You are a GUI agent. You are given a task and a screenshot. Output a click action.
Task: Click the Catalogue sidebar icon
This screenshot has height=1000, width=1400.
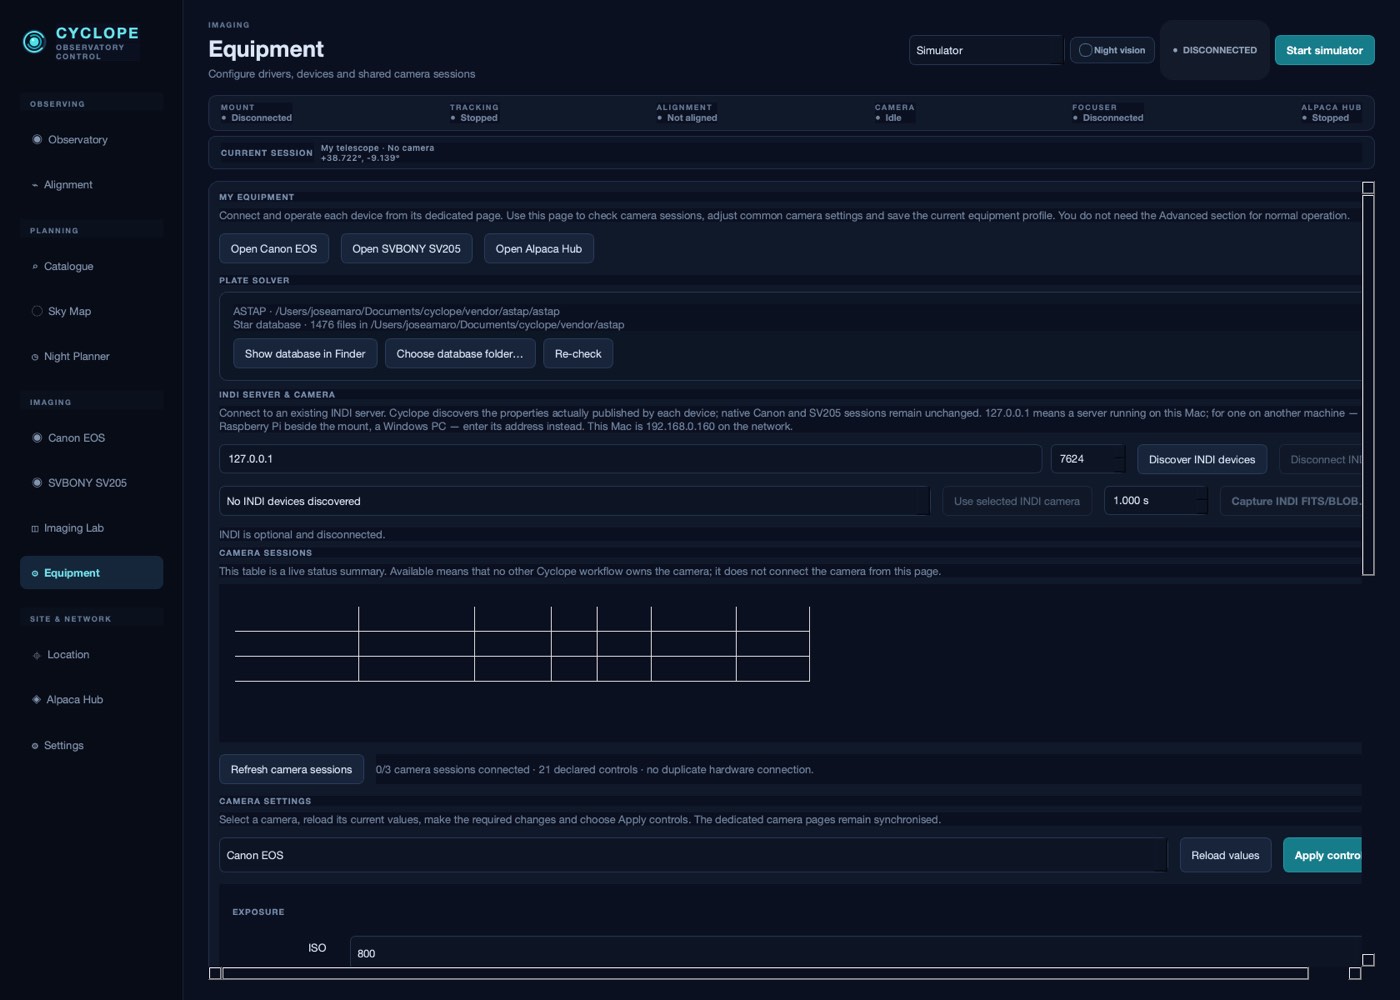coord(35,267)
